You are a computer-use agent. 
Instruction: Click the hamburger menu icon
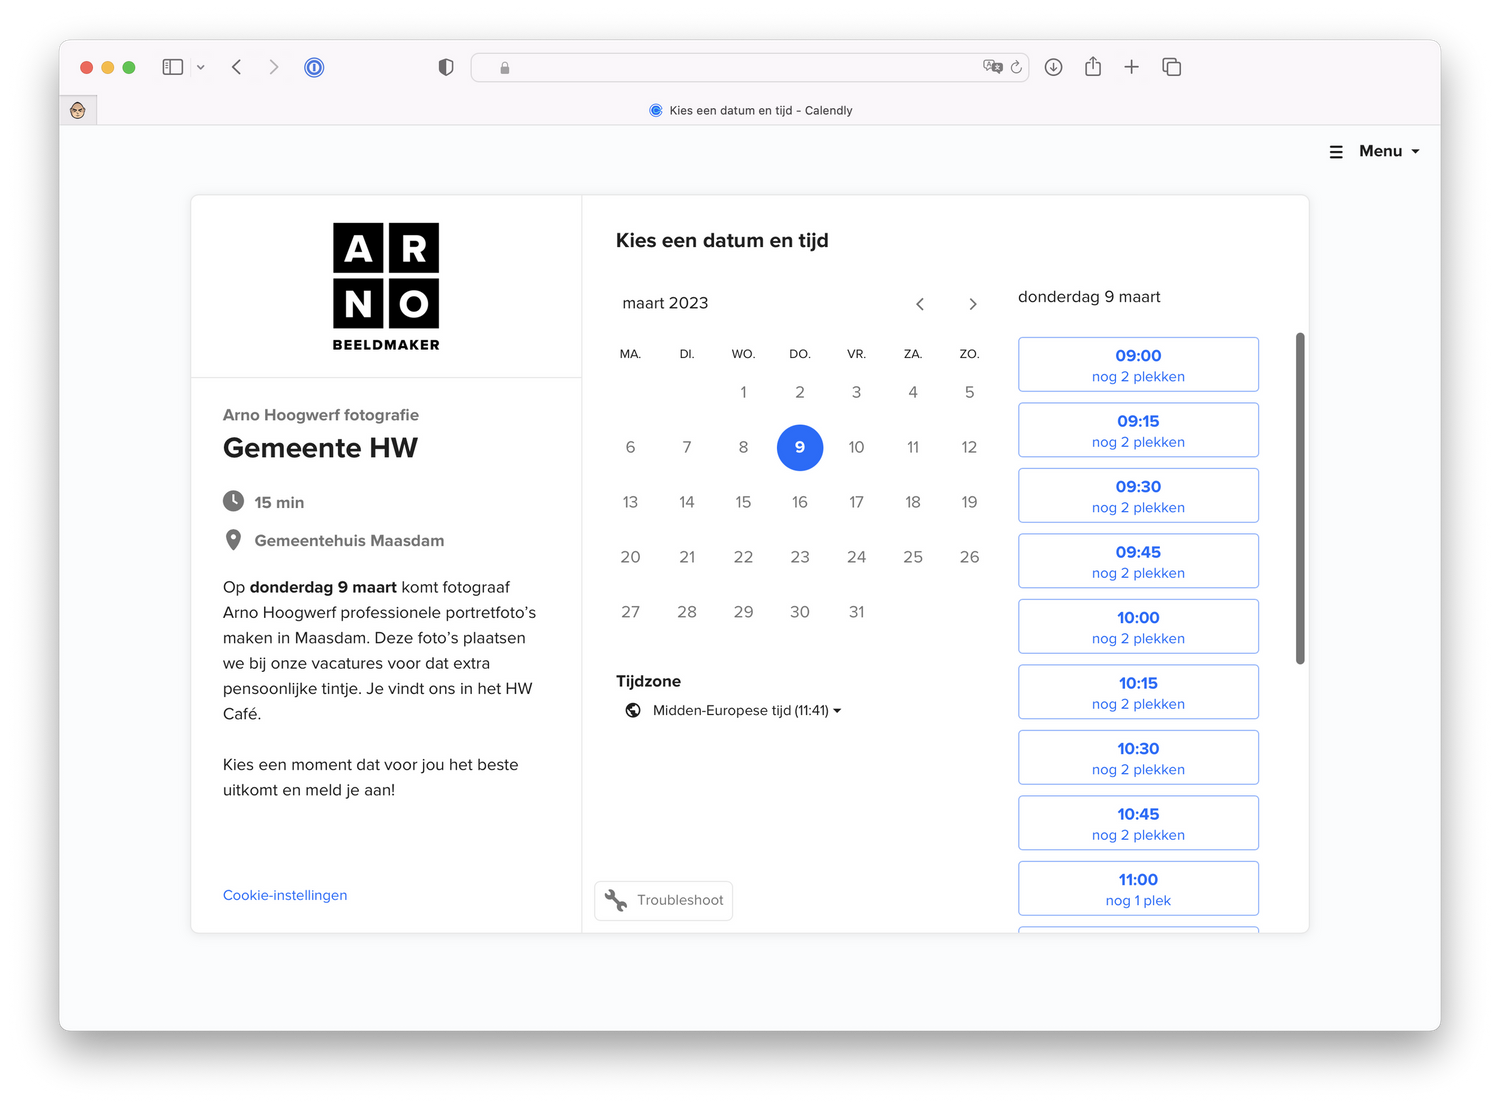[1336, 152]
